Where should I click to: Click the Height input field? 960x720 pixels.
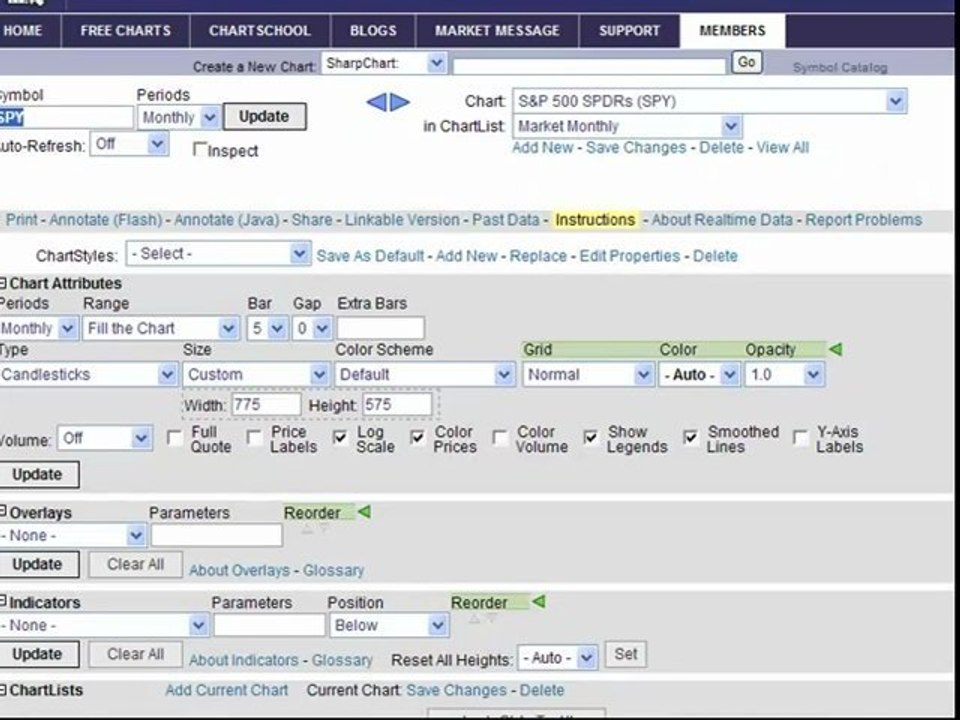click(397, 405)
